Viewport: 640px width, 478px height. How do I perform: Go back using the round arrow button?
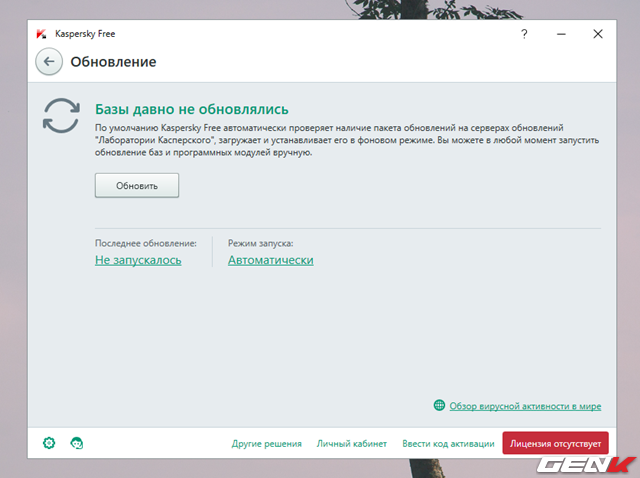(x=49, y=62)
